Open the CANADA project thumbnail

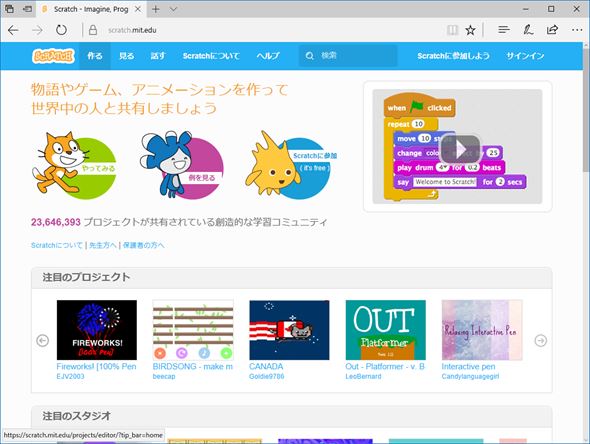(x=289, y=330)
